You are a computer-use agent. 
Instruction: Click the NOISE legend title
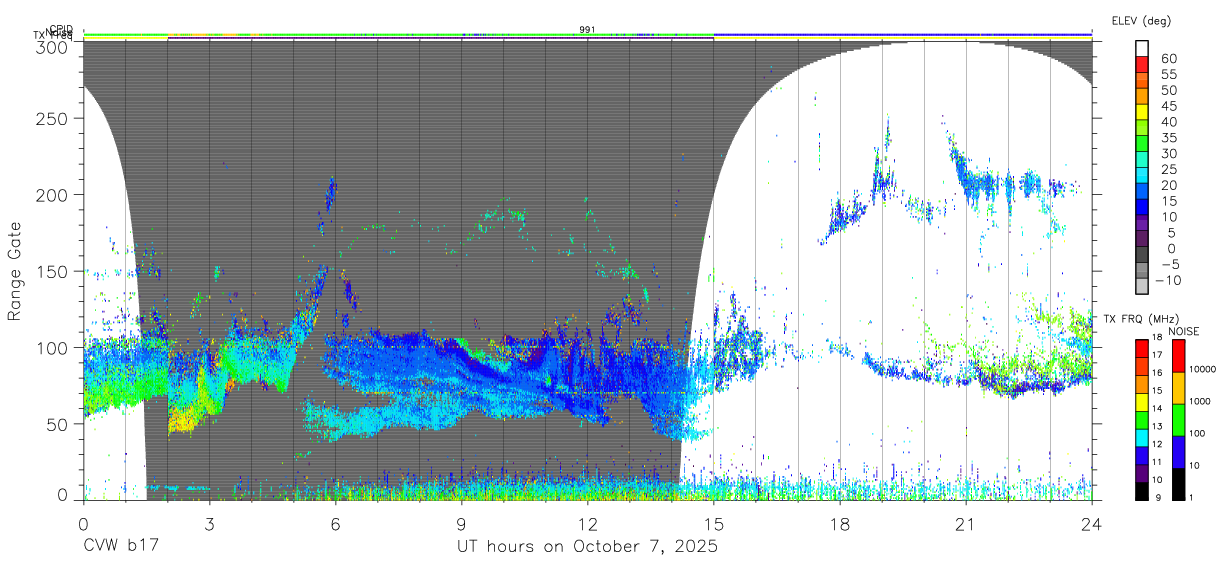[x=1186, y=331]
